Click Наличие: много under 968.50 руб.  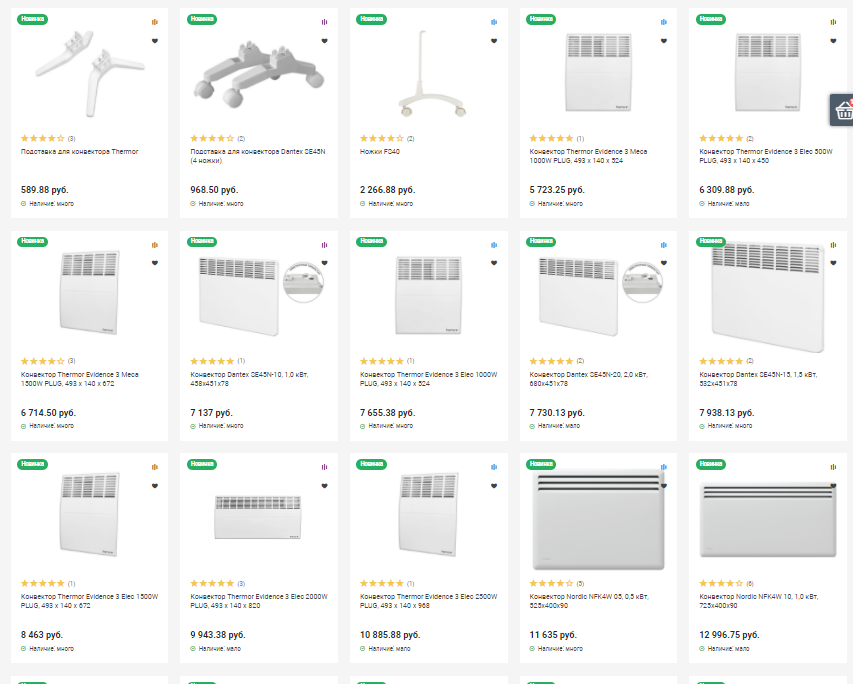click(x=217, y=204)
